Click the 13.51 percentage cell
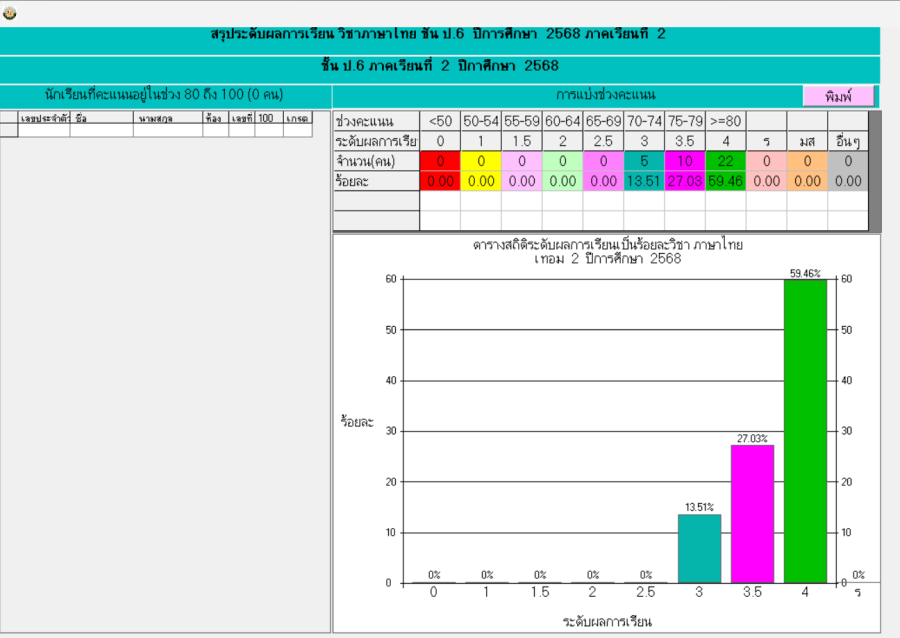This screenshot has width=900, height=638. pyautogui.click(x=644, y=181)
